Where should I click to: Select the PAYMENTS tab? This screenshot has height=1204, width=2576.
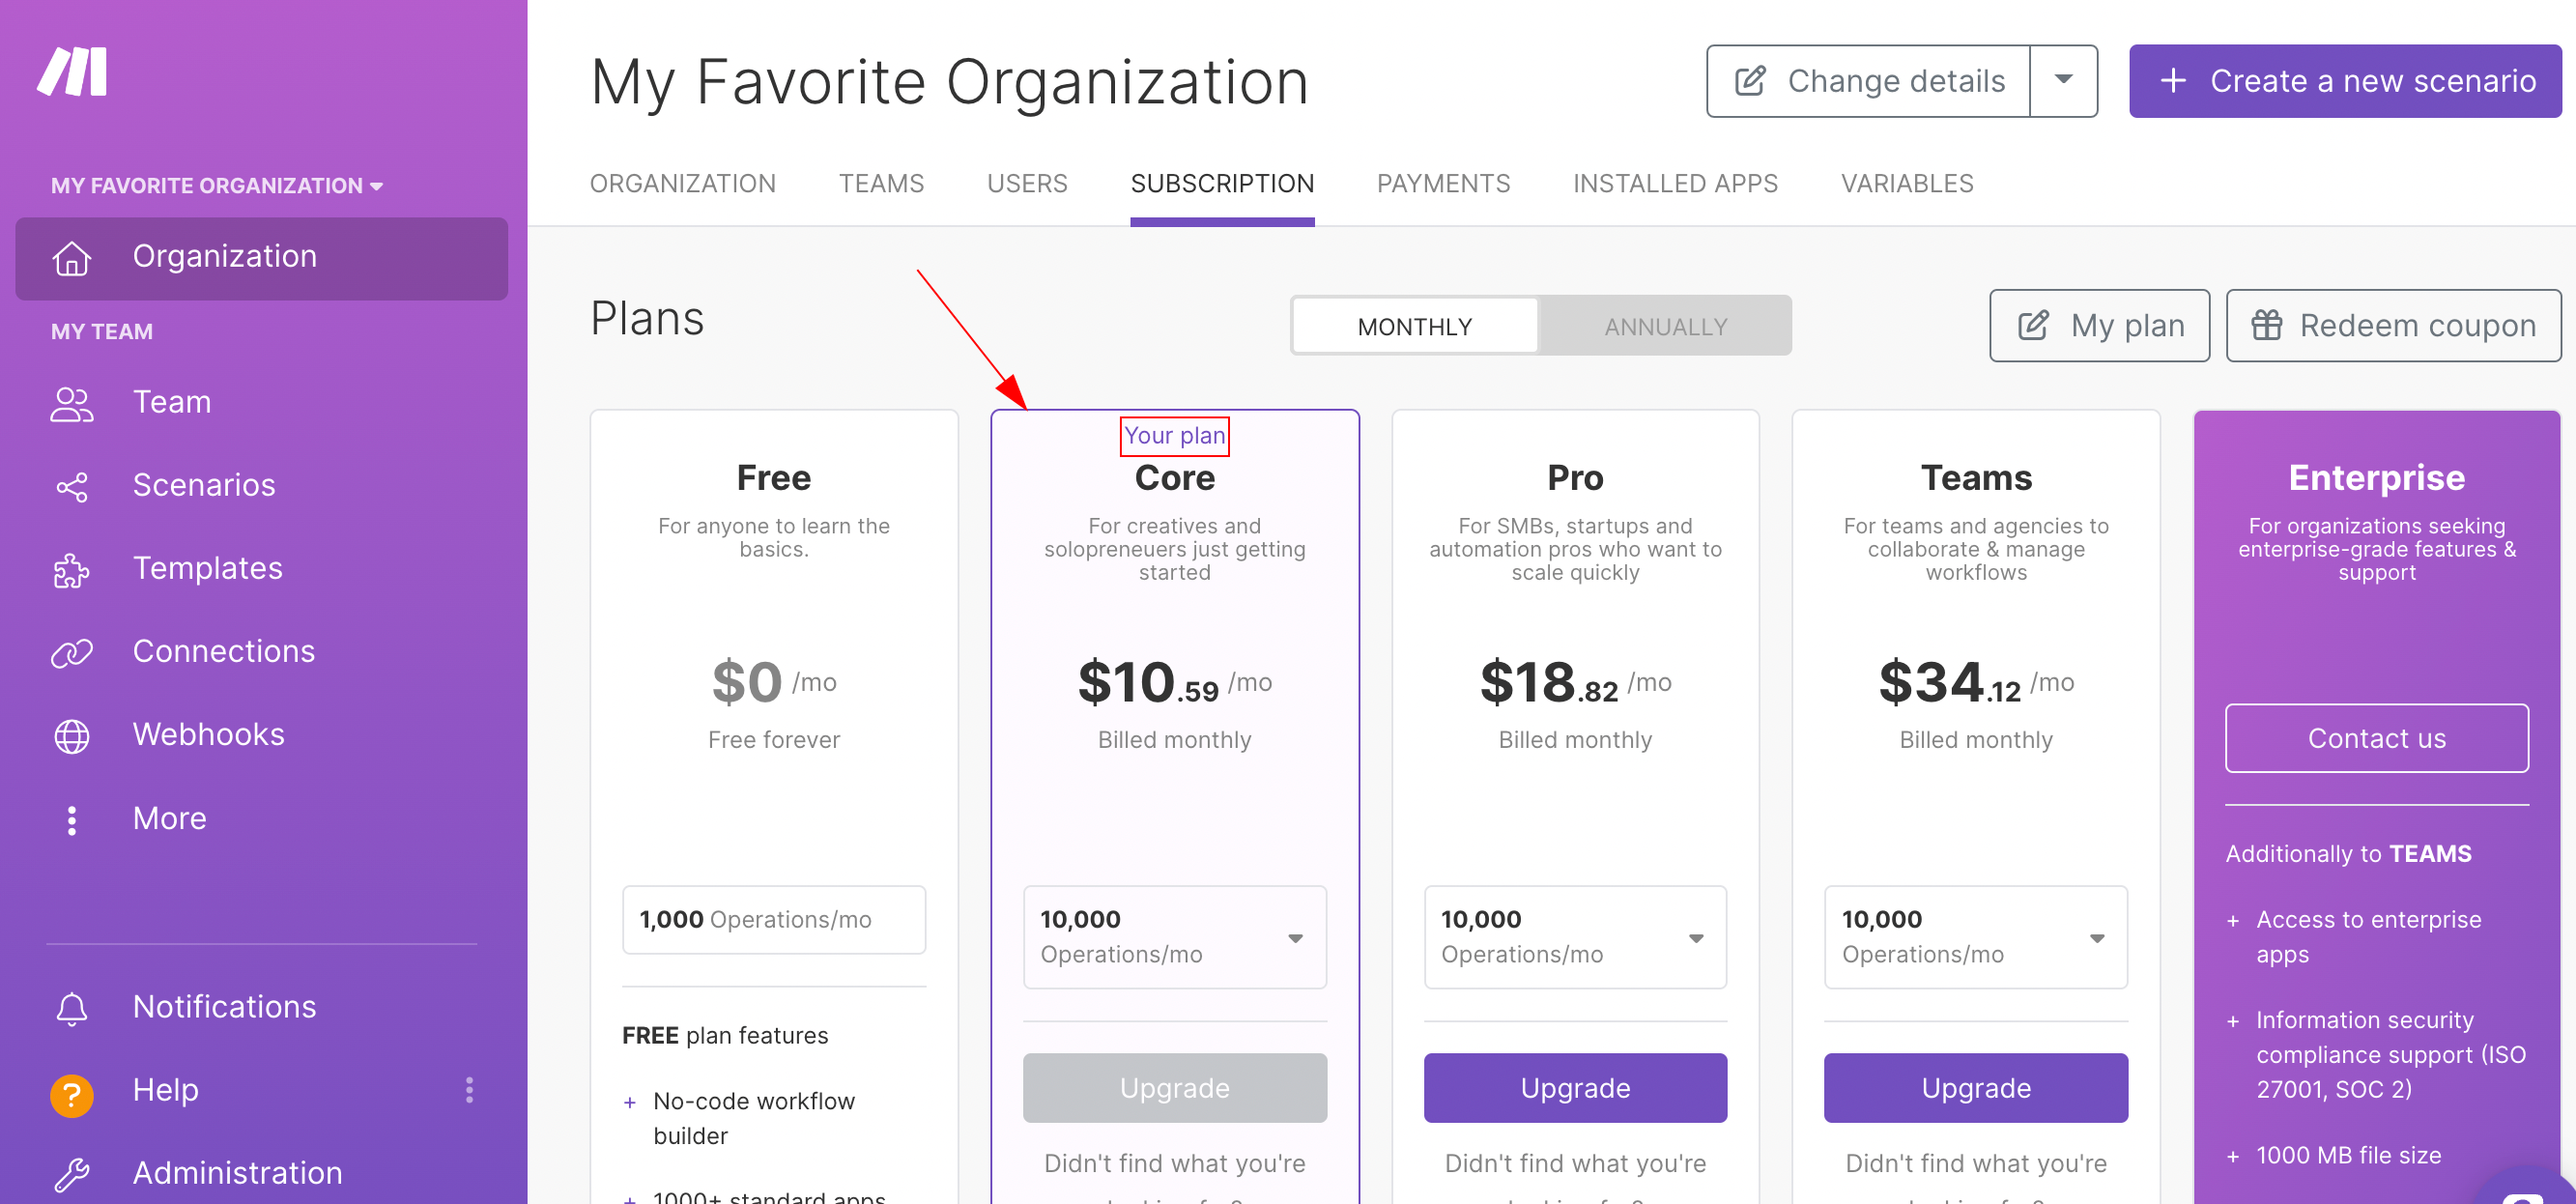[1443, 184]
